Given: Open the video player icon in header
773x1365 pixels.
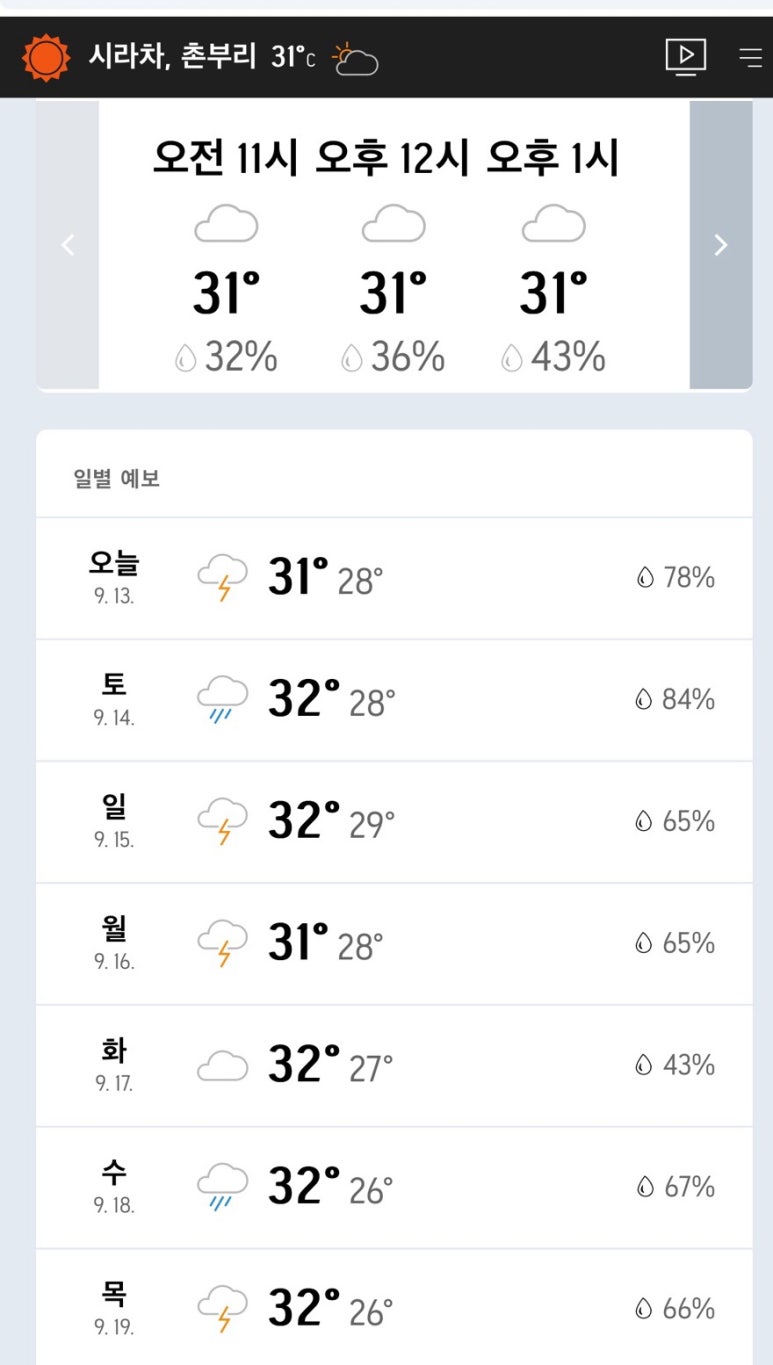Looking at the screenshot, I should coord(686,57).
